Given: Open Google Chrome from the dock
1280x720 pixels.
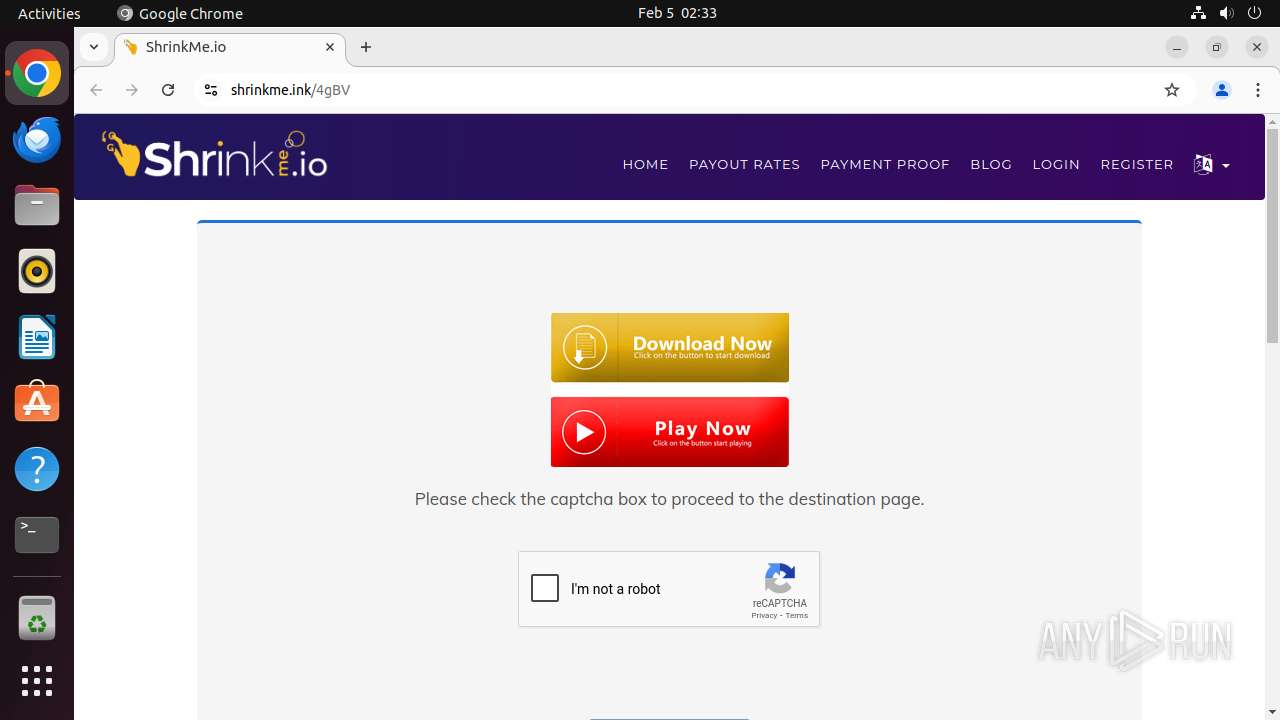Looking at the screenshot, I should 37,74.
